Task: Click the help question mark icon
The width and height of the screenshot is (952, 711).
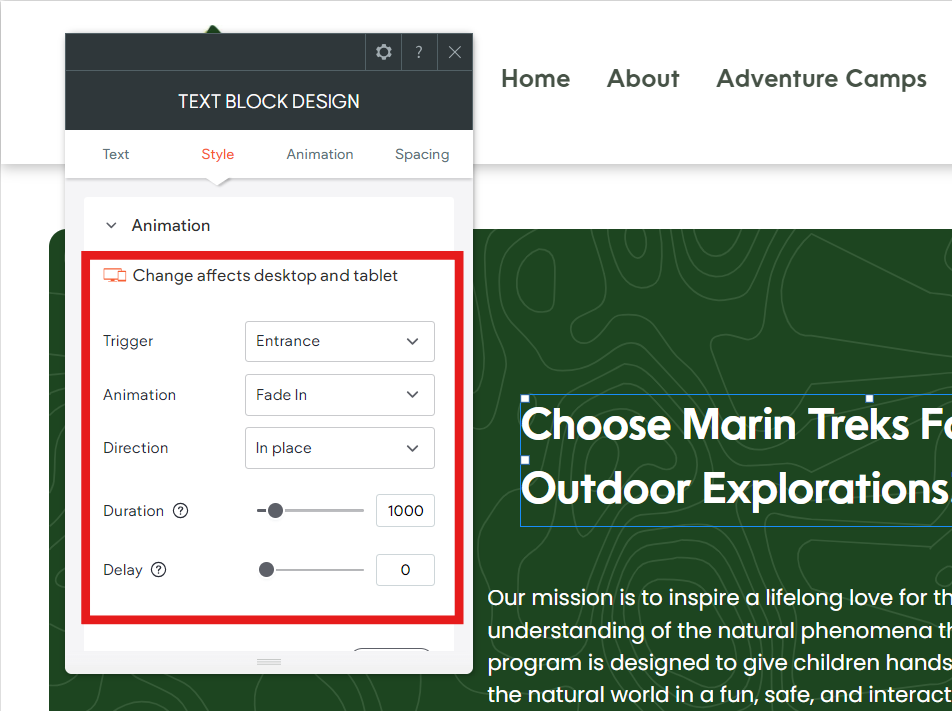Action: click(x=419, y=52)
